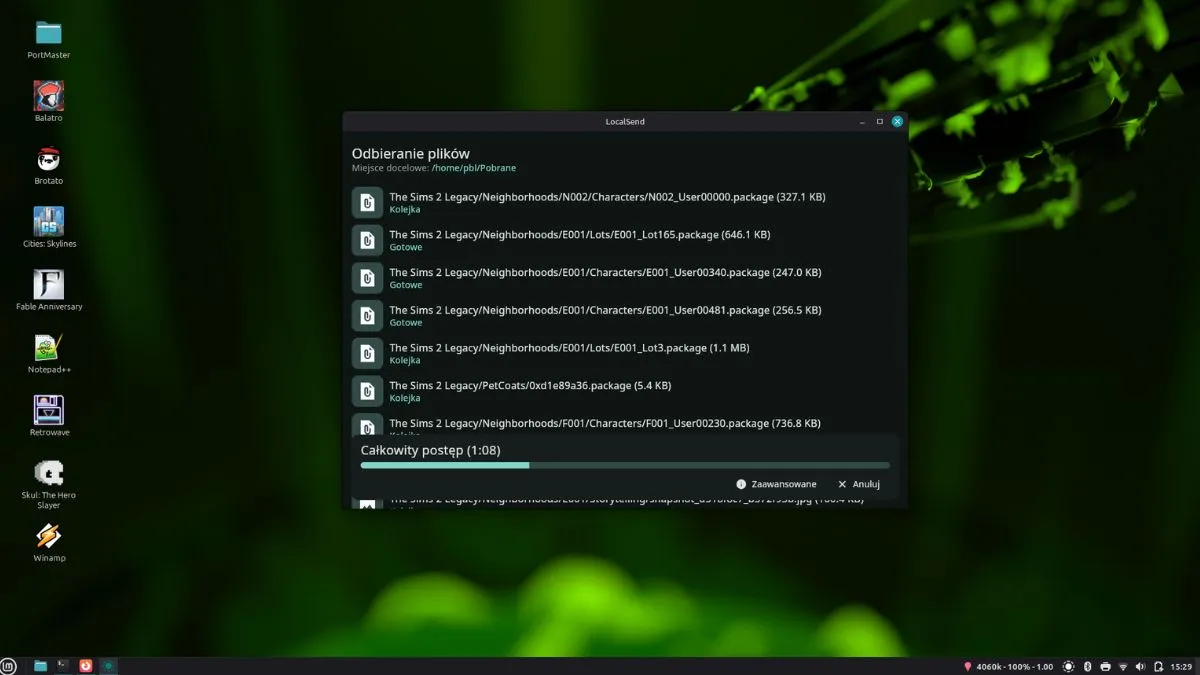
Task: Open the /home/pbl/Pobrane destination link
Action: (474, 168)
